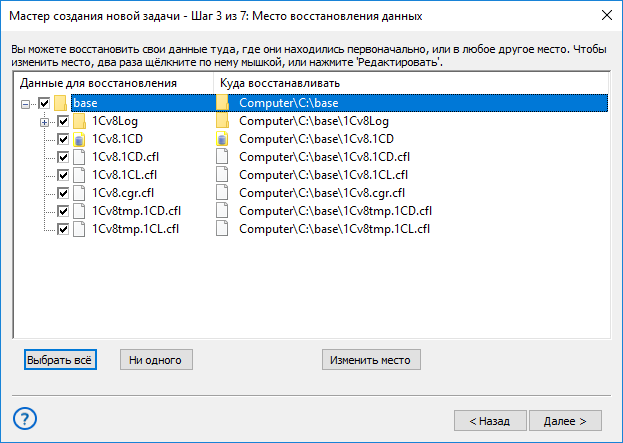Click folder icon beside Computer\C:\base\1Cv8Log destination

(222, 121)
